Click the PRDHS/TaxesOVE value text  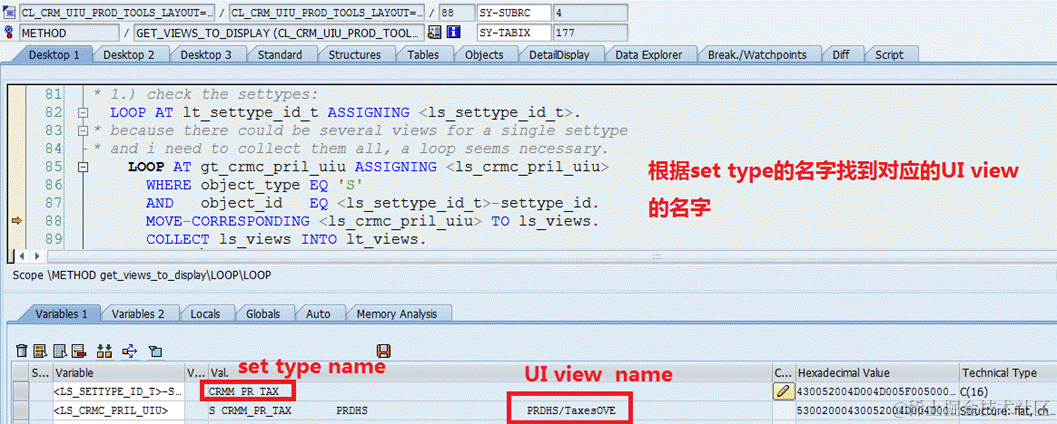coord(571,409)
